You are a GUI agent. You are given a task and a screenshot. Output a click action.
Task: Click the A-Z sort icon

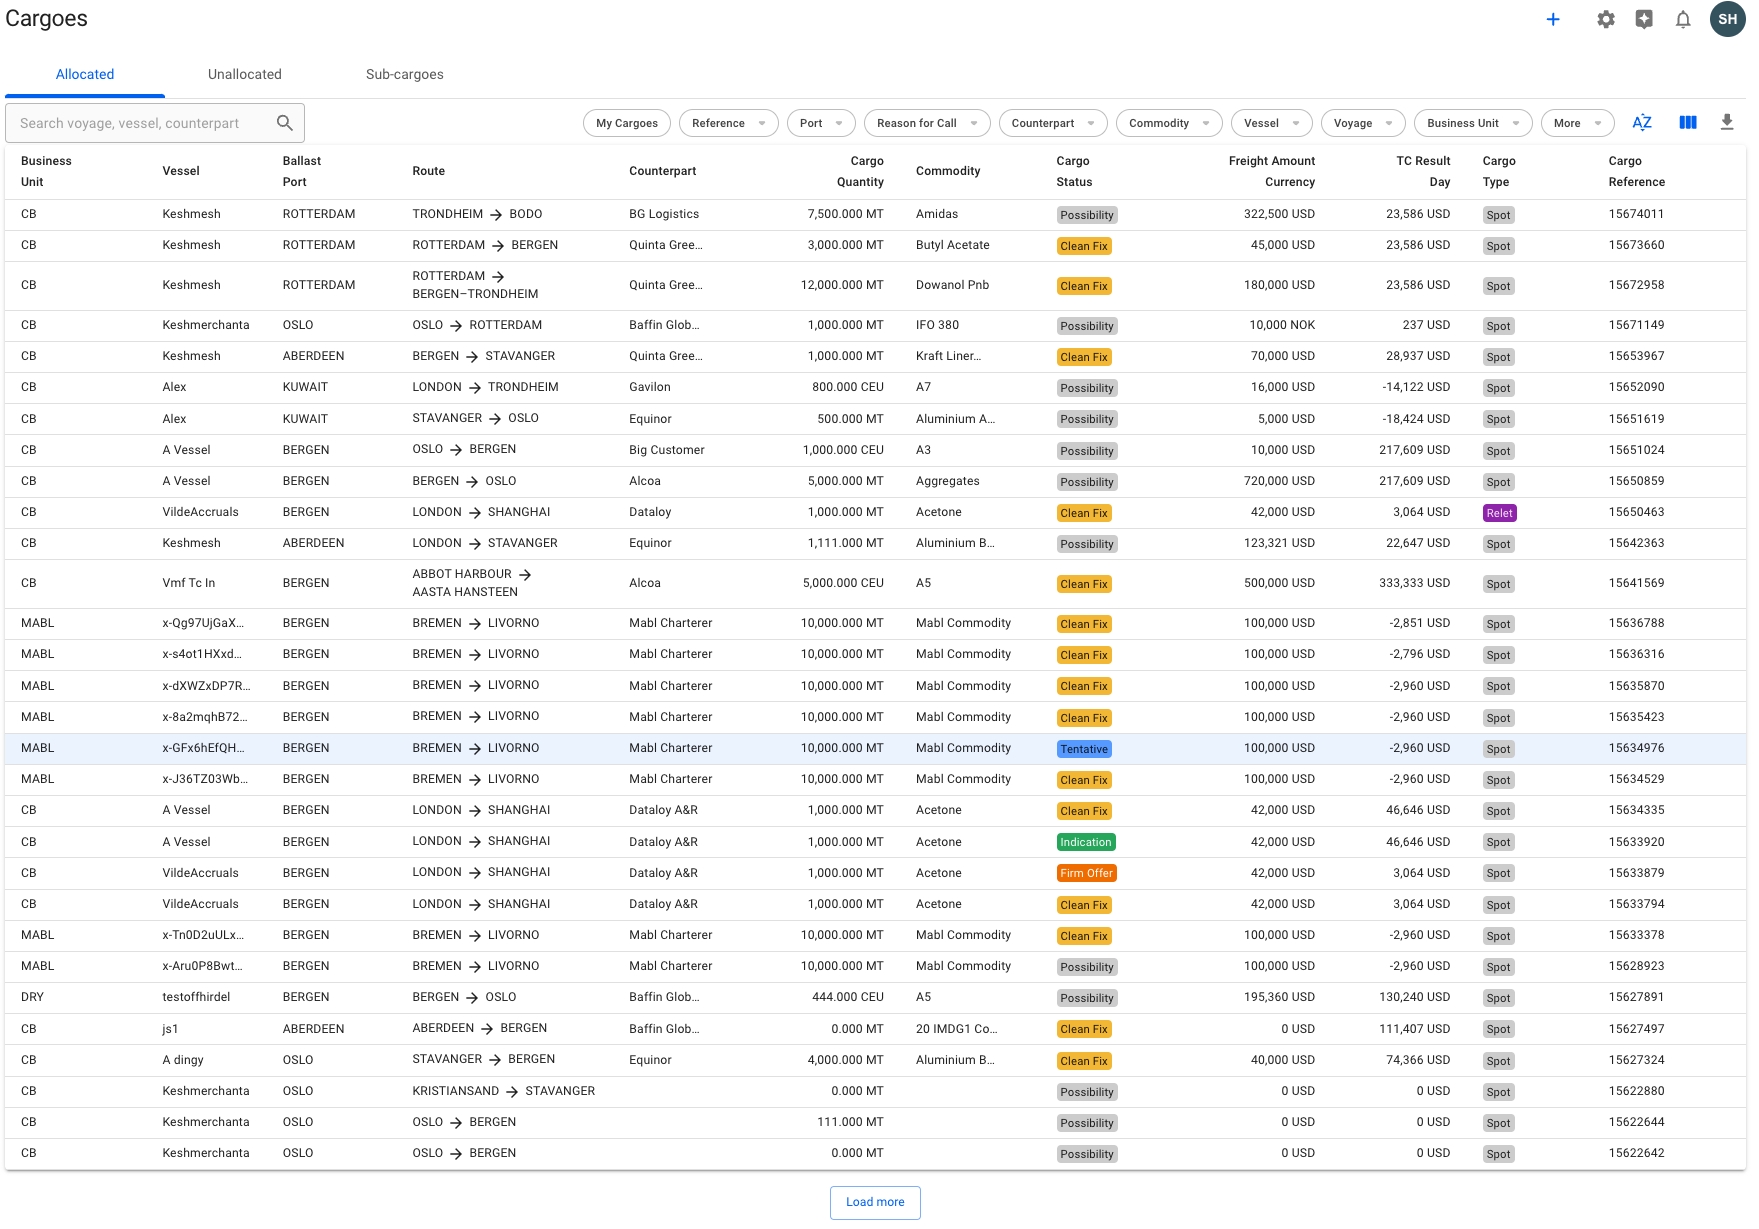1641,123
